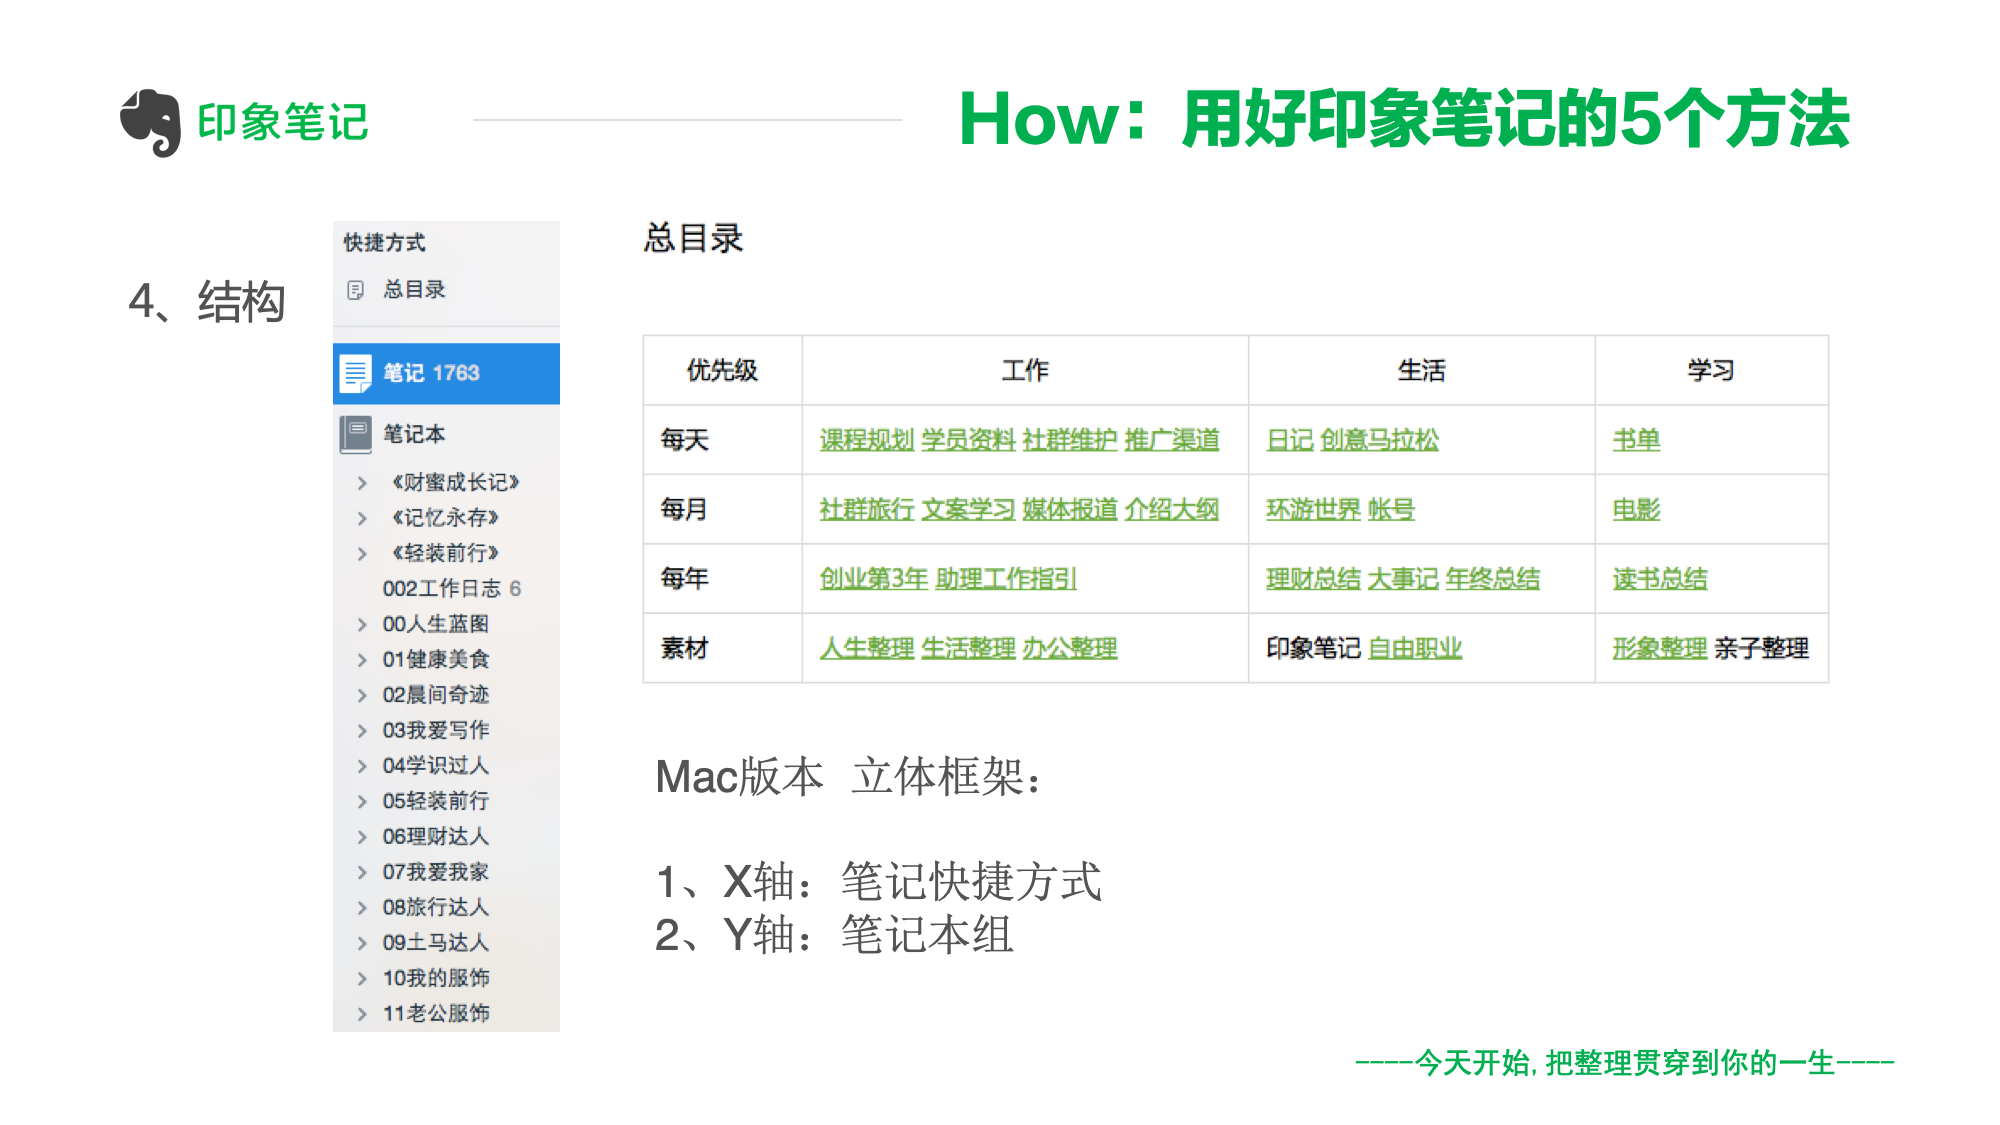Expand the 00人生蓝图 notebook stack
The image size is (2000, 1125).
362,624
